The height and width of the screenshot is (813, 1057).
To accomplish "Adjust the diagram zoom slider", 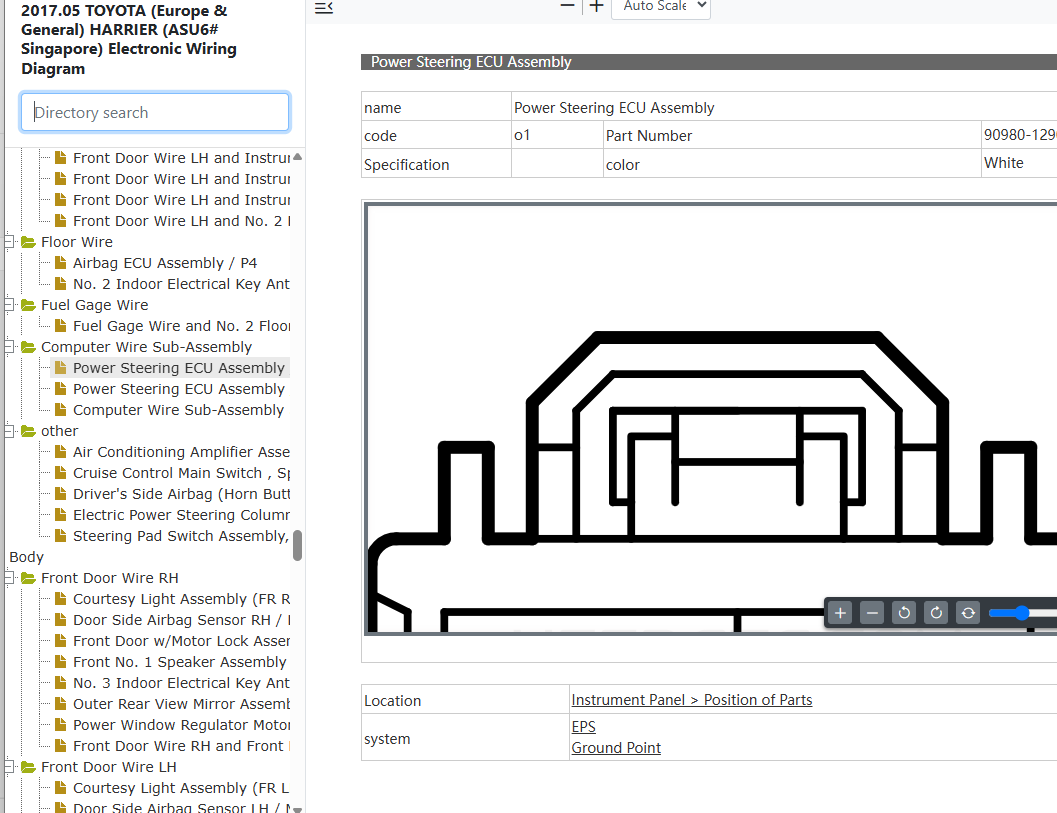I will (x=1023, y=613).
